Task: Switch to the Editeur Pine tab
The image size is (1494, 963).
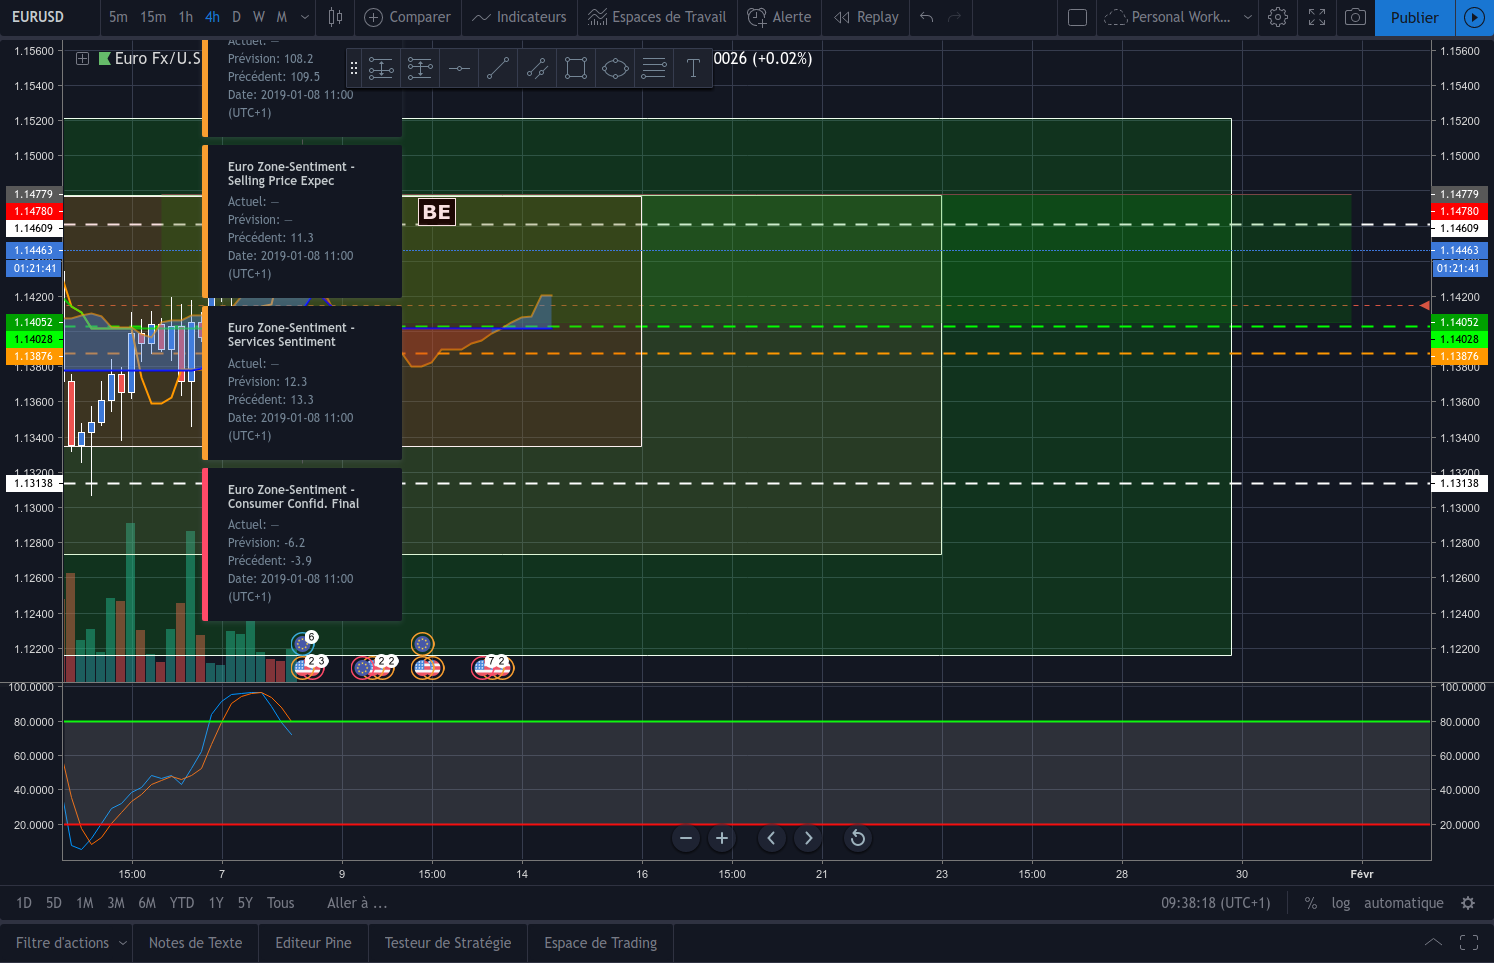Action: click(x=313, y=943)
